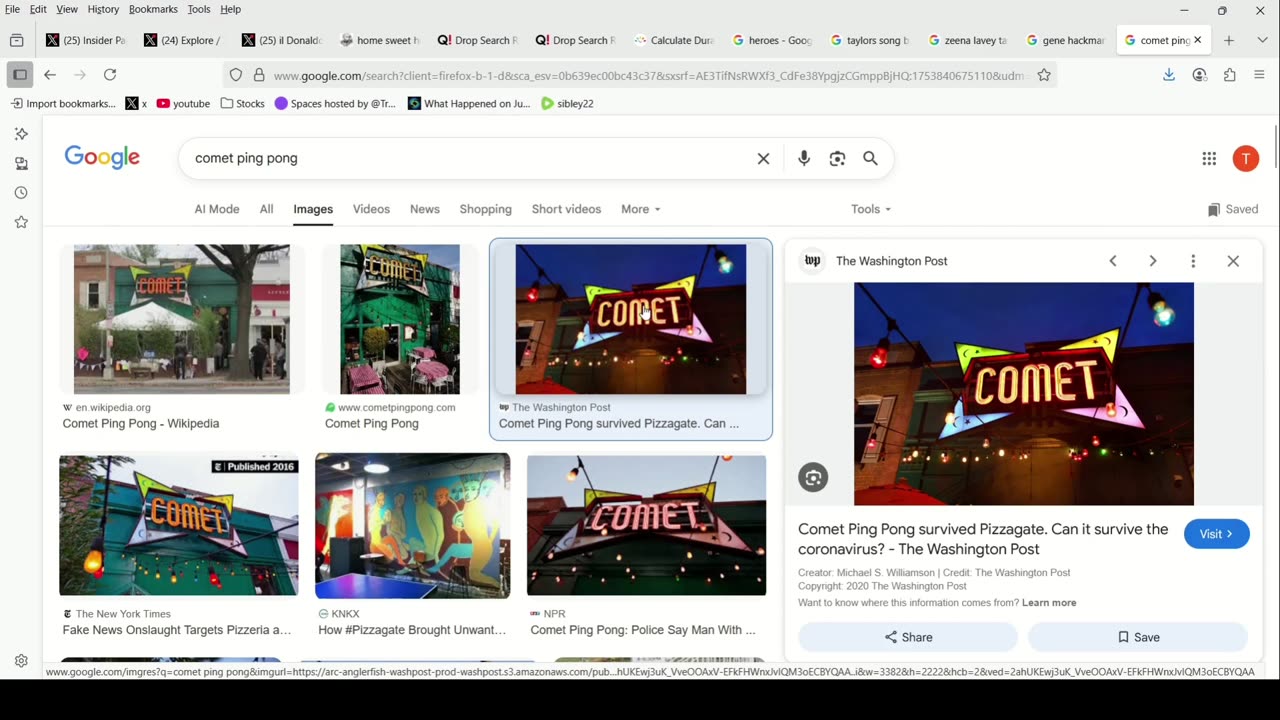Switch to gene hackman tab
The height and width of the screenshot is (720, 1280).
(1066, 40)
